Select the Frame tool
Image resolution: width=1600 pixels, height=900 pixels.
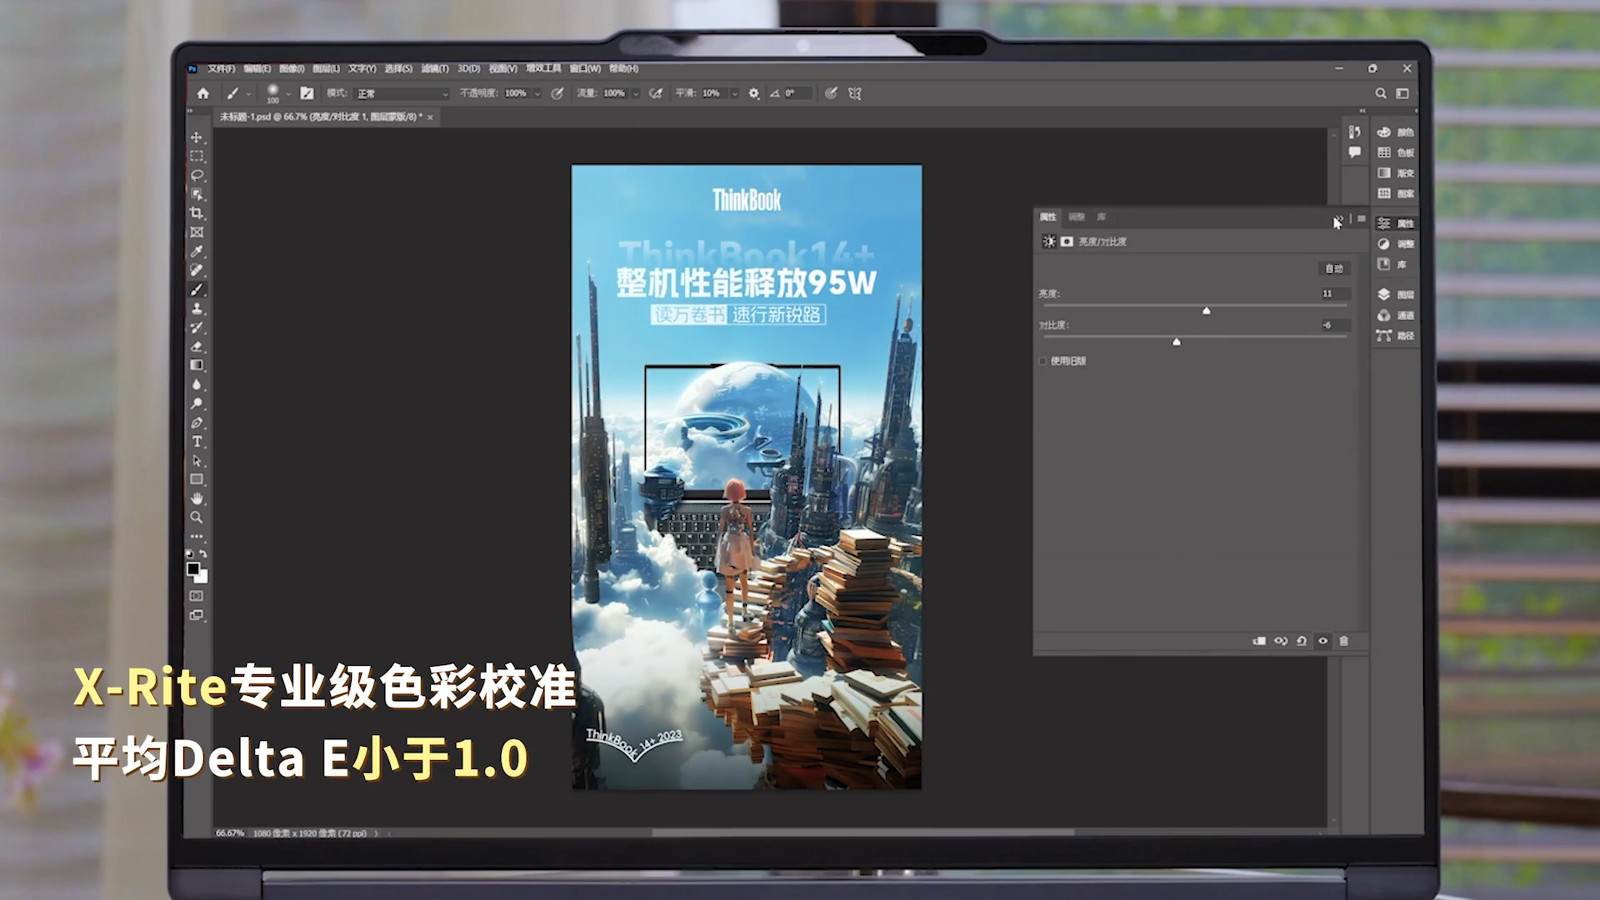[197, 232]
